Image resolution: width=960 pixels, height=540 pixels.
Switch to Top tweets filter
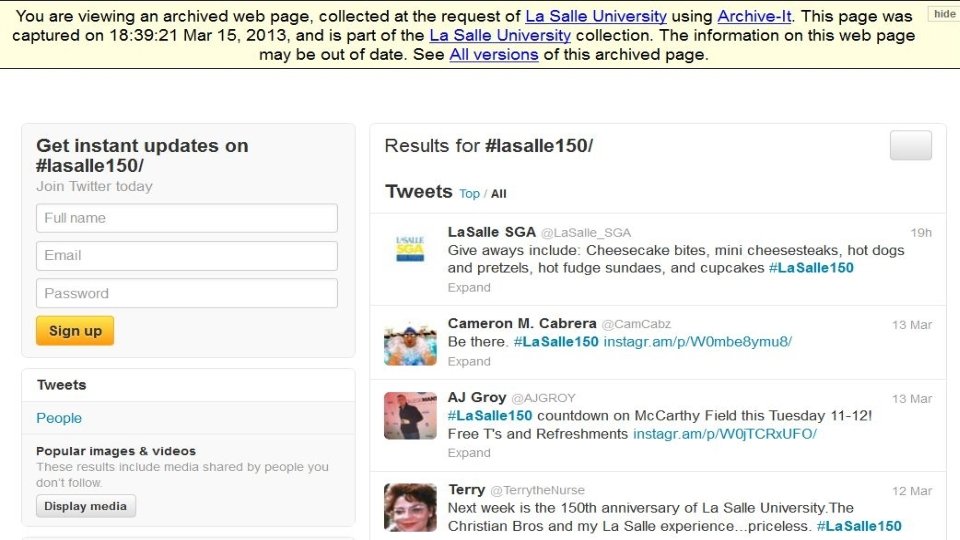[x=470, y=193]
